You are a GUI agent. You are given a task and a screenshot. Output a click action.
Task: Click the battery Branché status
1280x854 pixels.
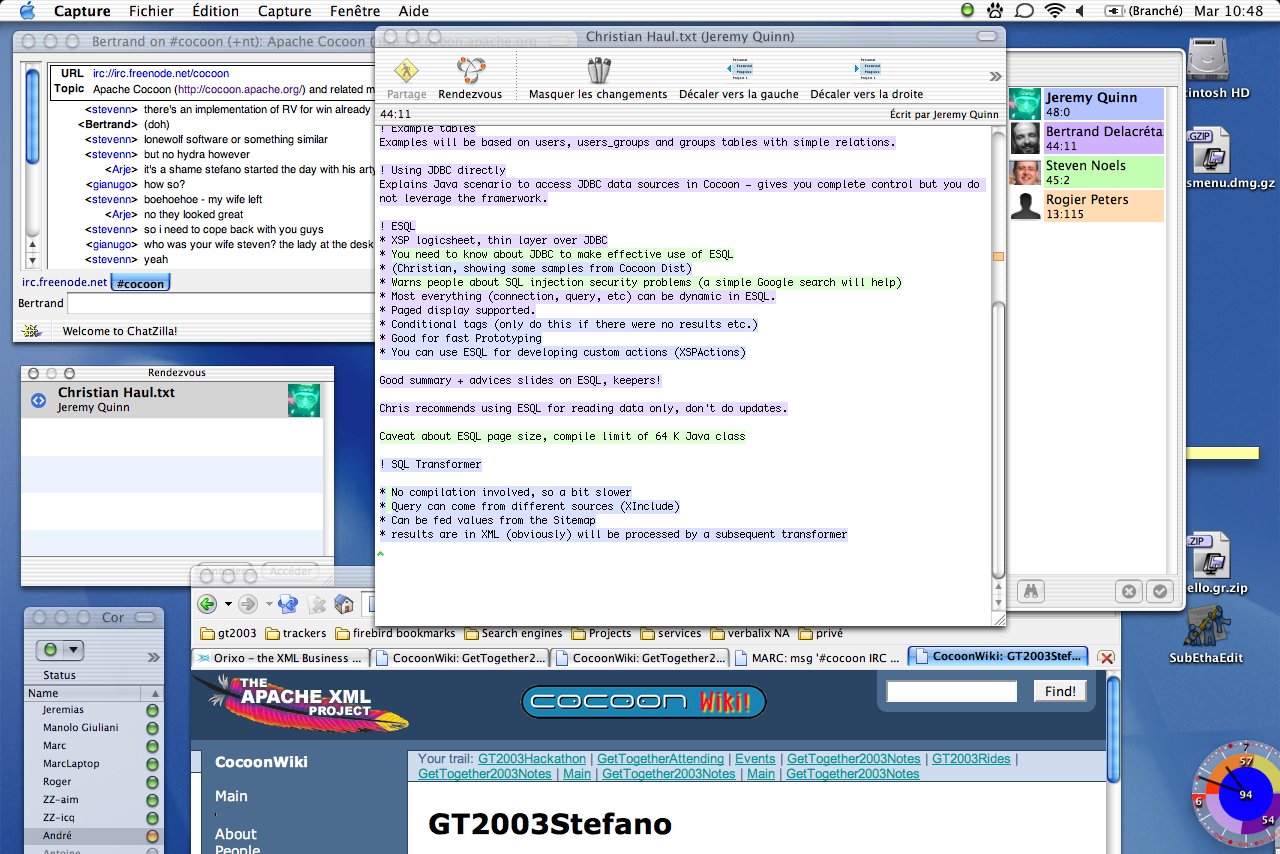click(x=1143, y=11)
